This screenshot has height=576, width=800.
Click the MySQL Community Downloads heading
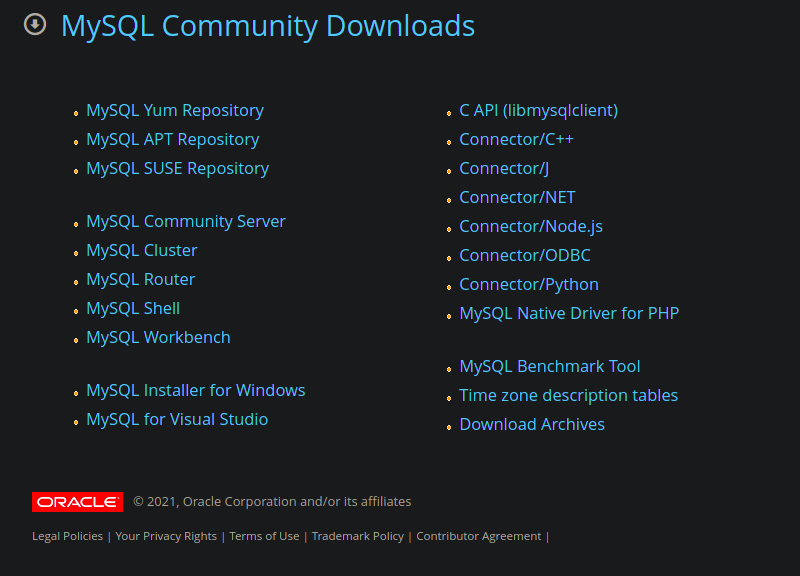click(x=268, y=26)
